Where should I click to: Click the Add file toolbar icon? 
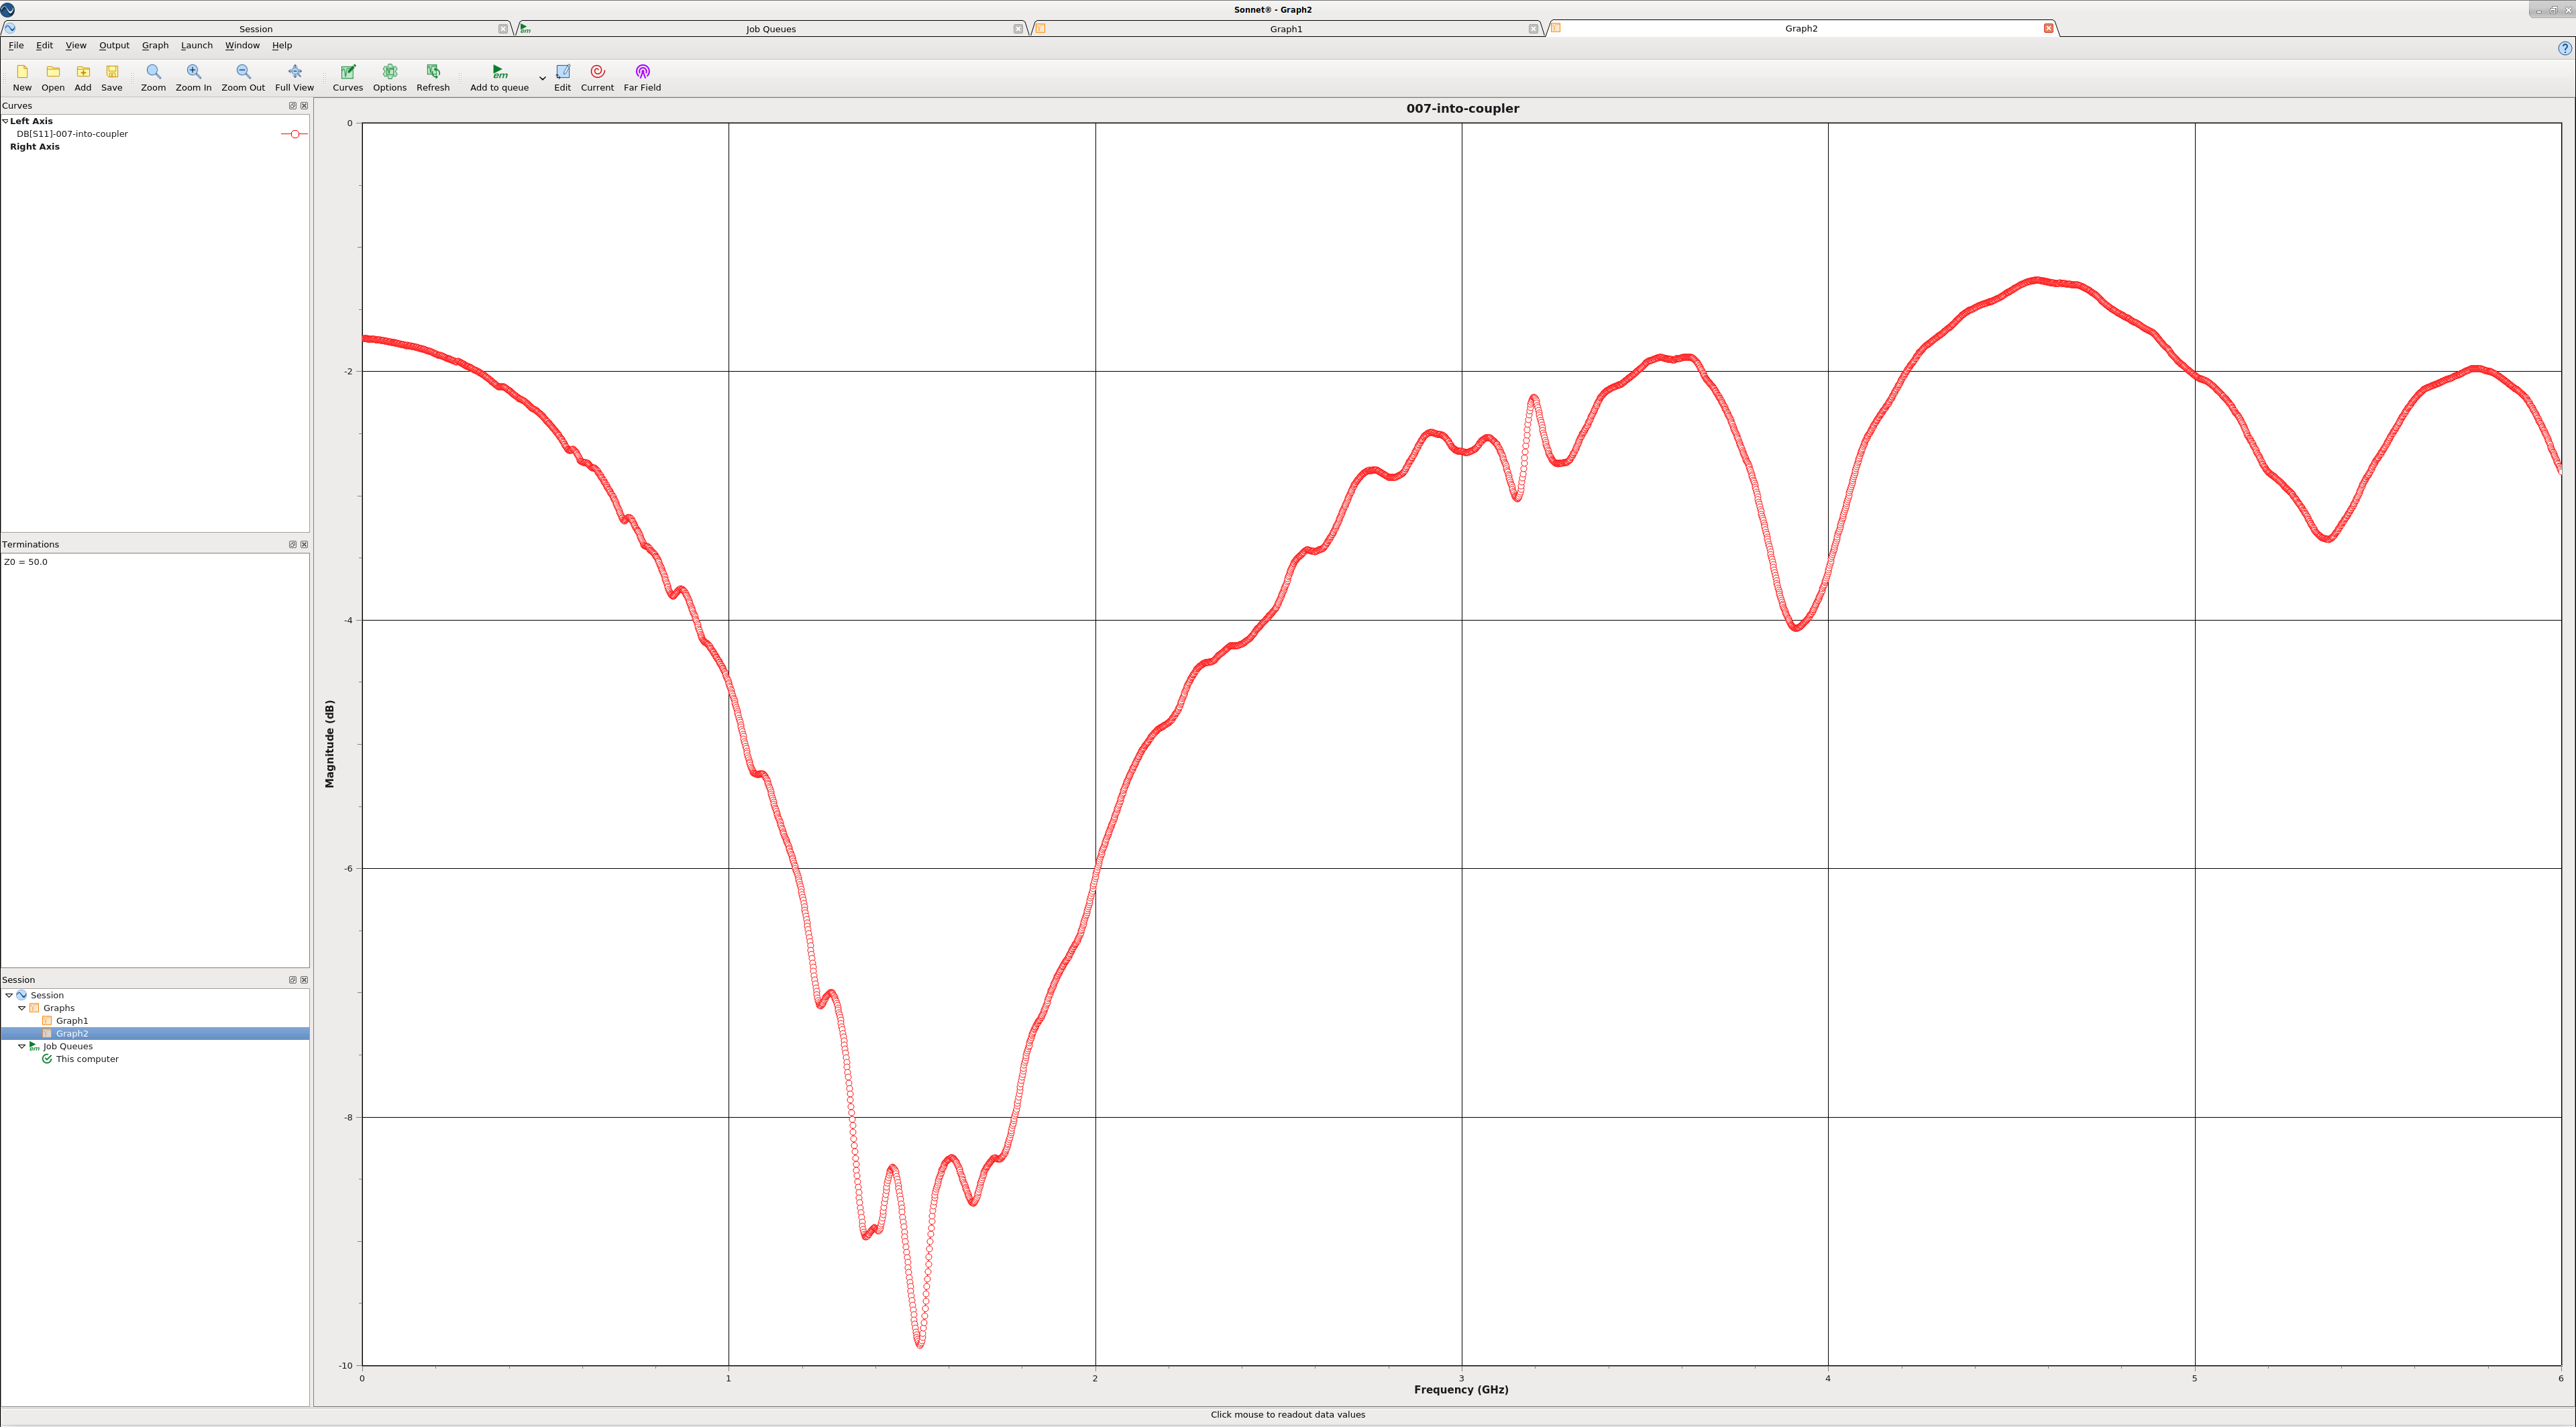(x=83, y=72)
